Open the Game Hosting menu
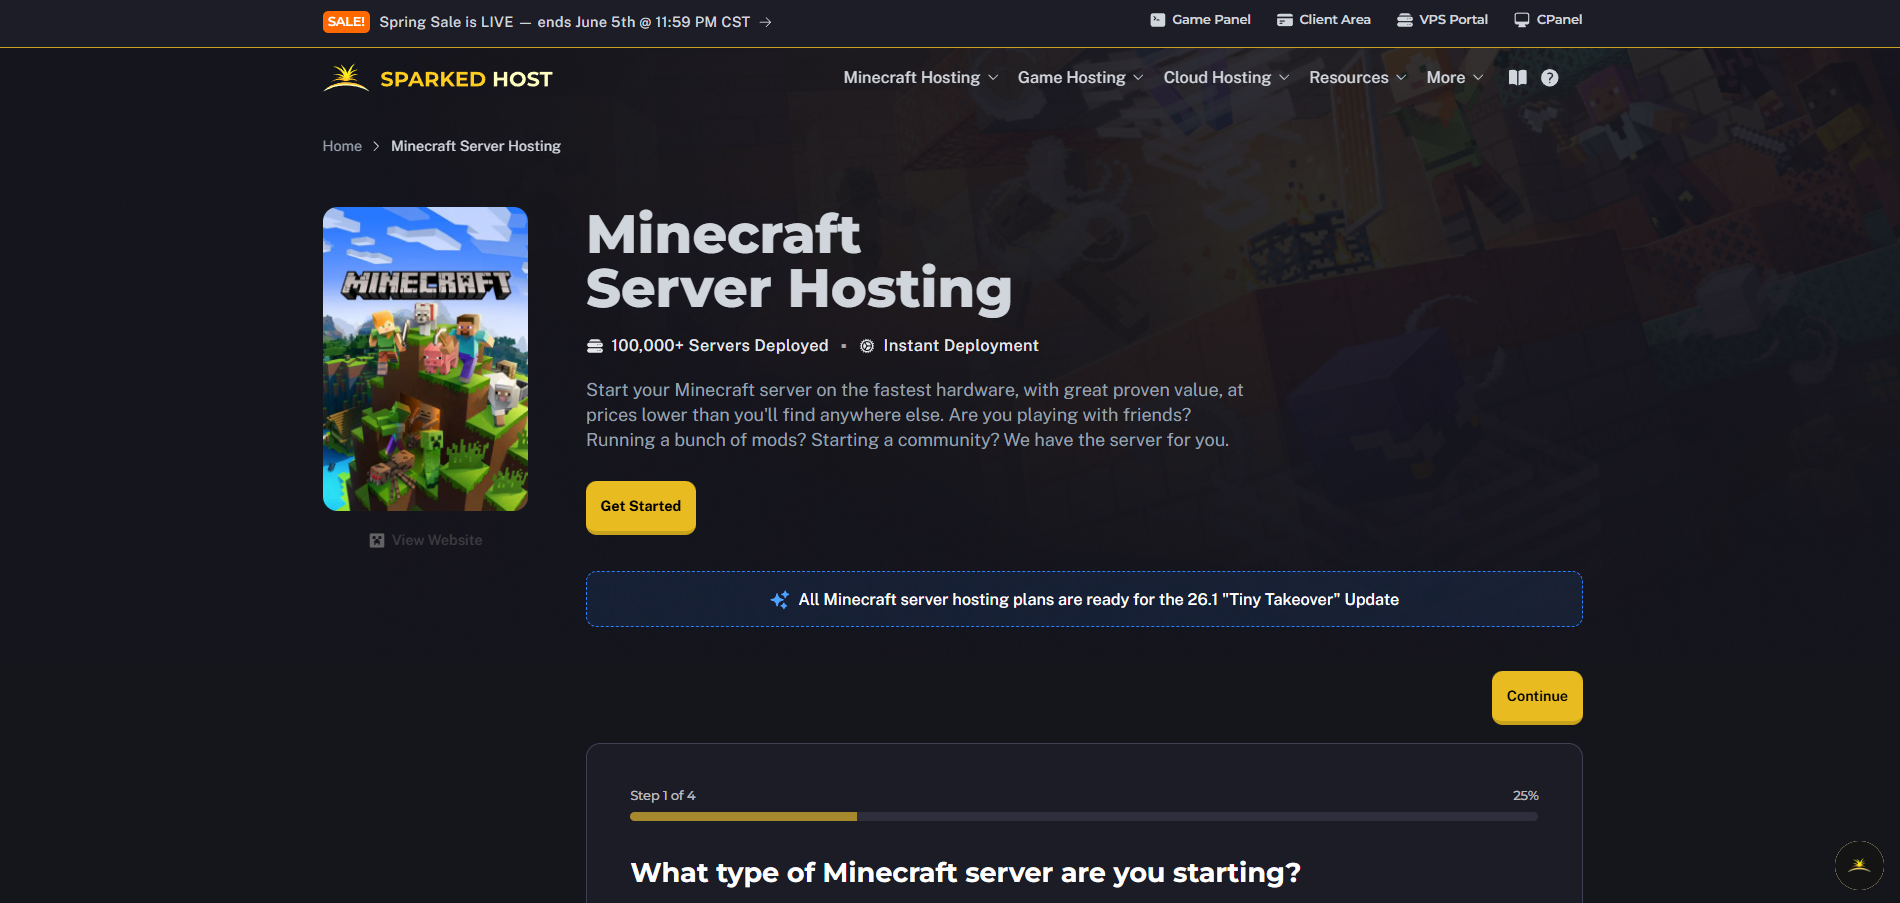 tap(1071, 78)
